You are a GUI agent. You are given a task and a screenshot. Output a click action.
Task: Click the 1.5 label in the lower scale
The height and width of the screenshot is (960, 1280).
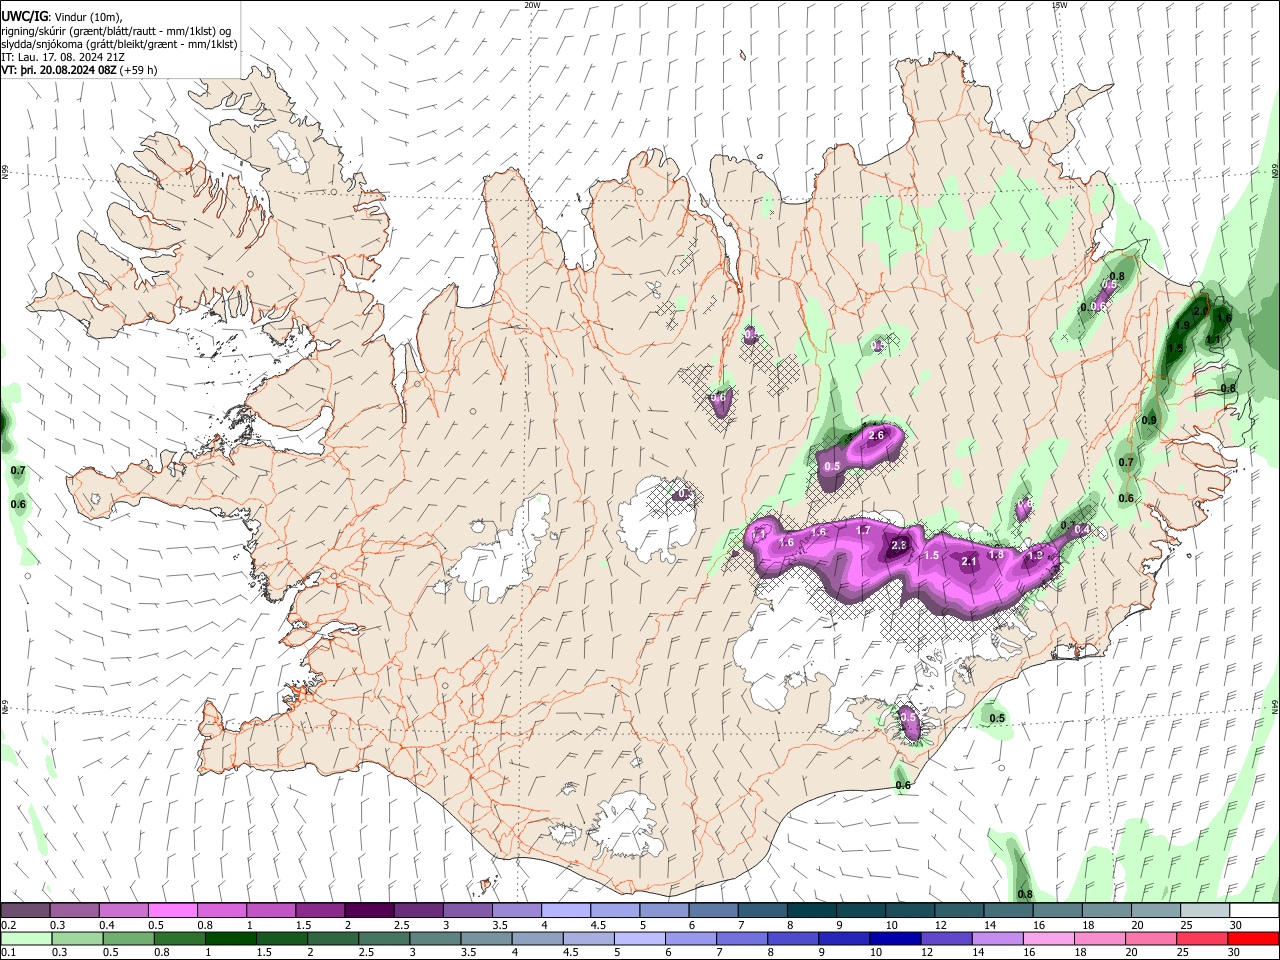[264, 953]
